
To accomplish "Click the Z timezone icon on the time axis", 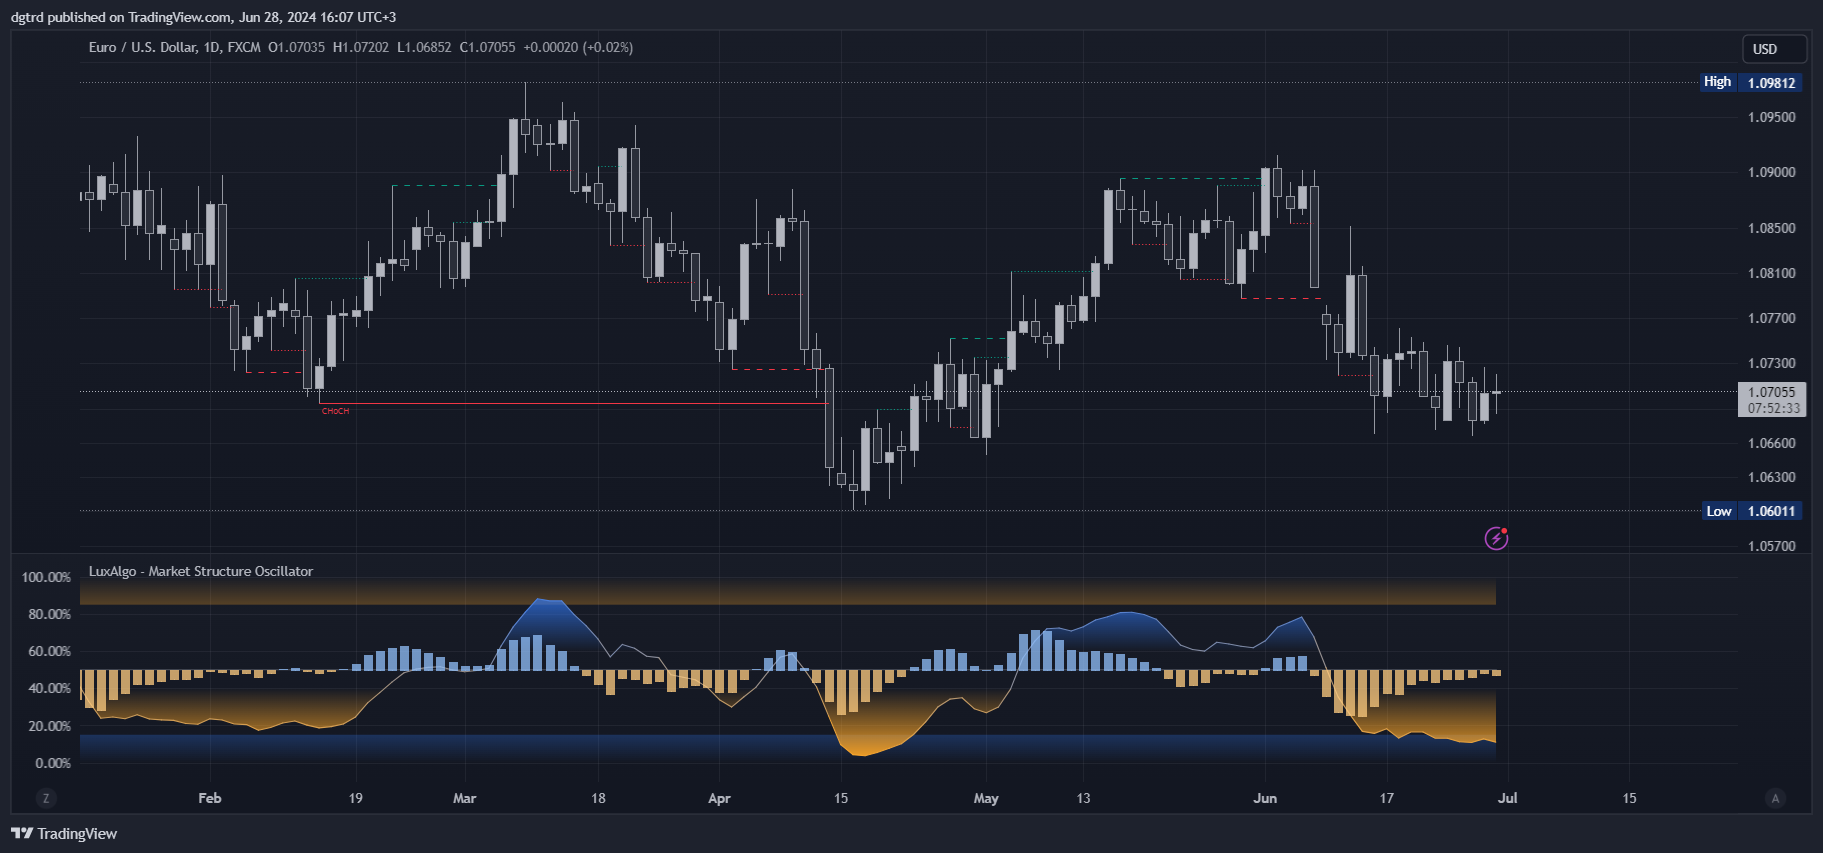I will pos(45,798).
